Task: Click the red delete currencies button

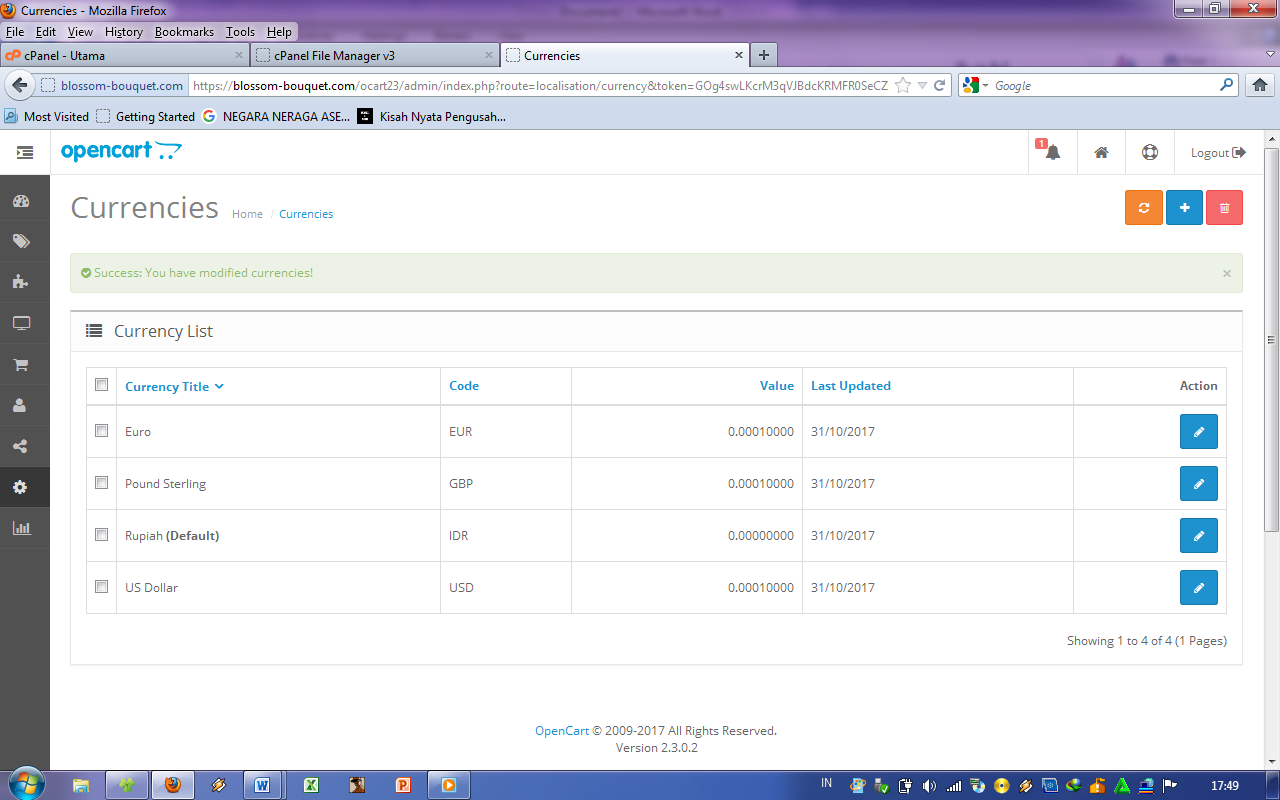Action: (x=1224, y=208)
